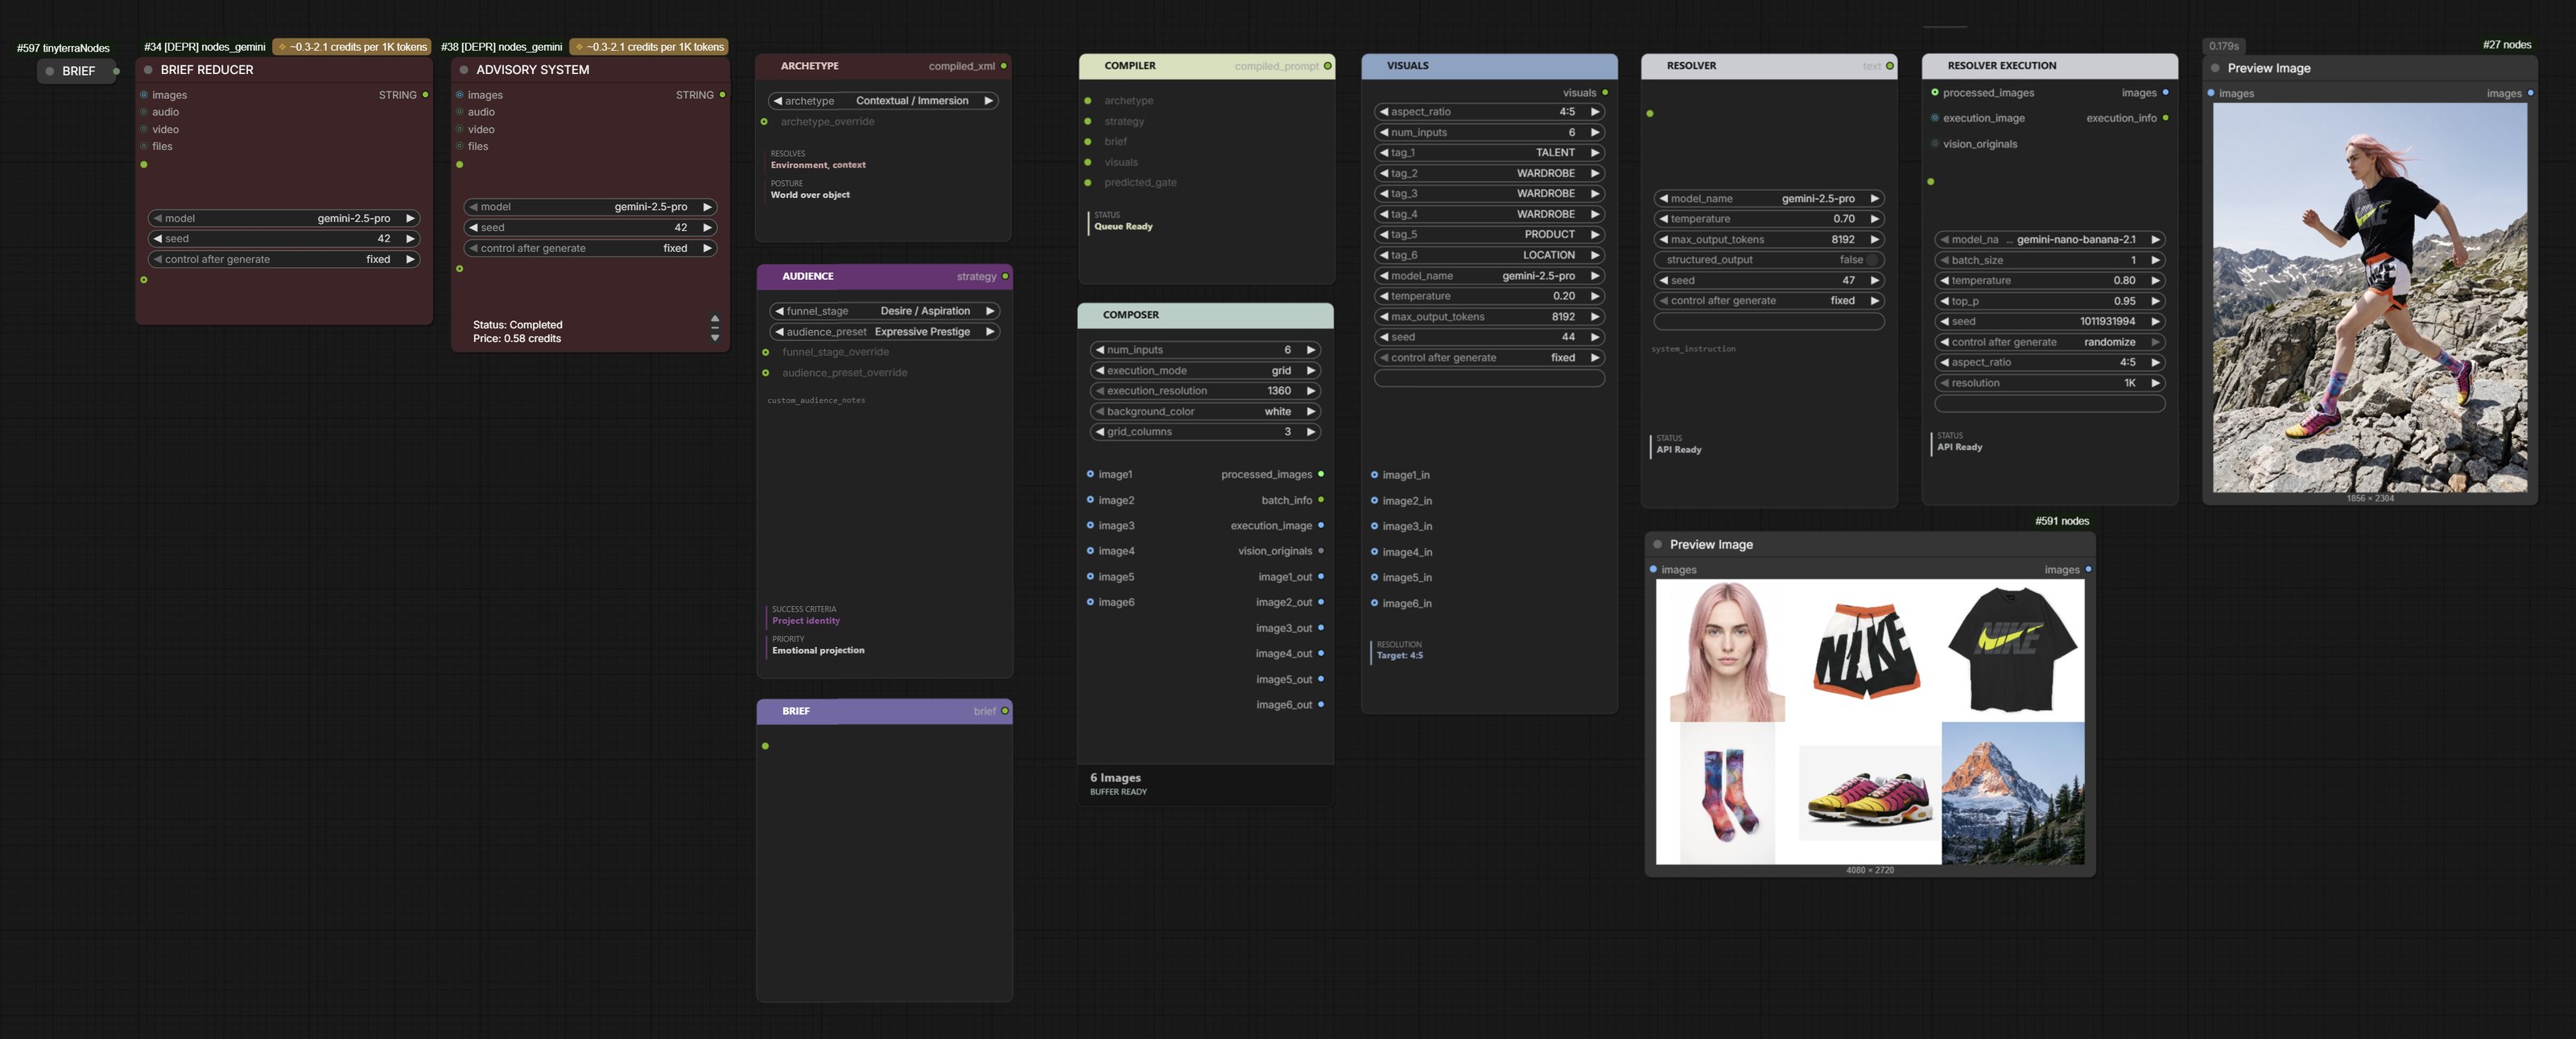Select the RESOLVER EXECUTION node title bar
The width and height of the screenshot is (2576, 1039).
(x=2050, y=66)
